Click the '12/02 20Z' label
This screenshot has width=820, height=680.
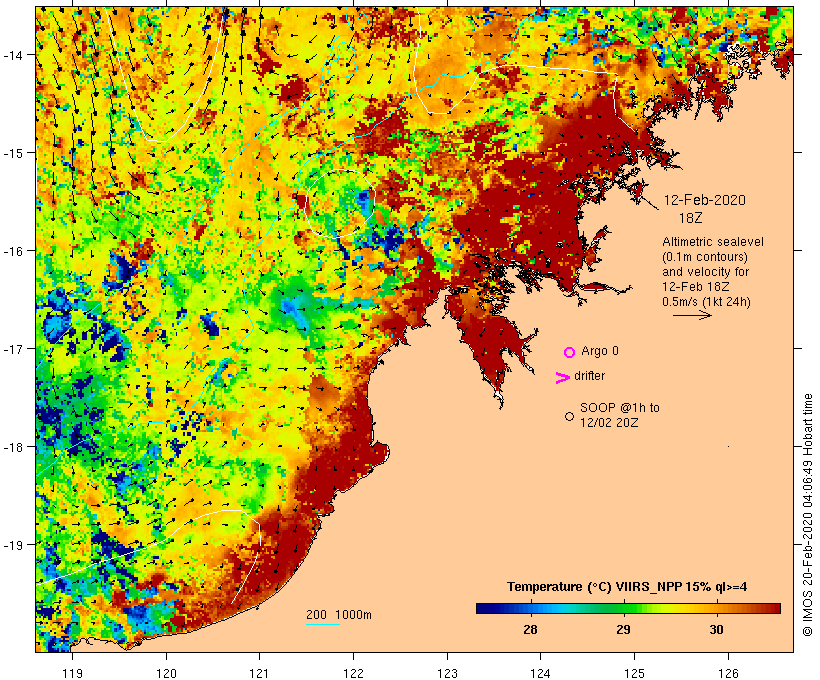click(609, 423)
